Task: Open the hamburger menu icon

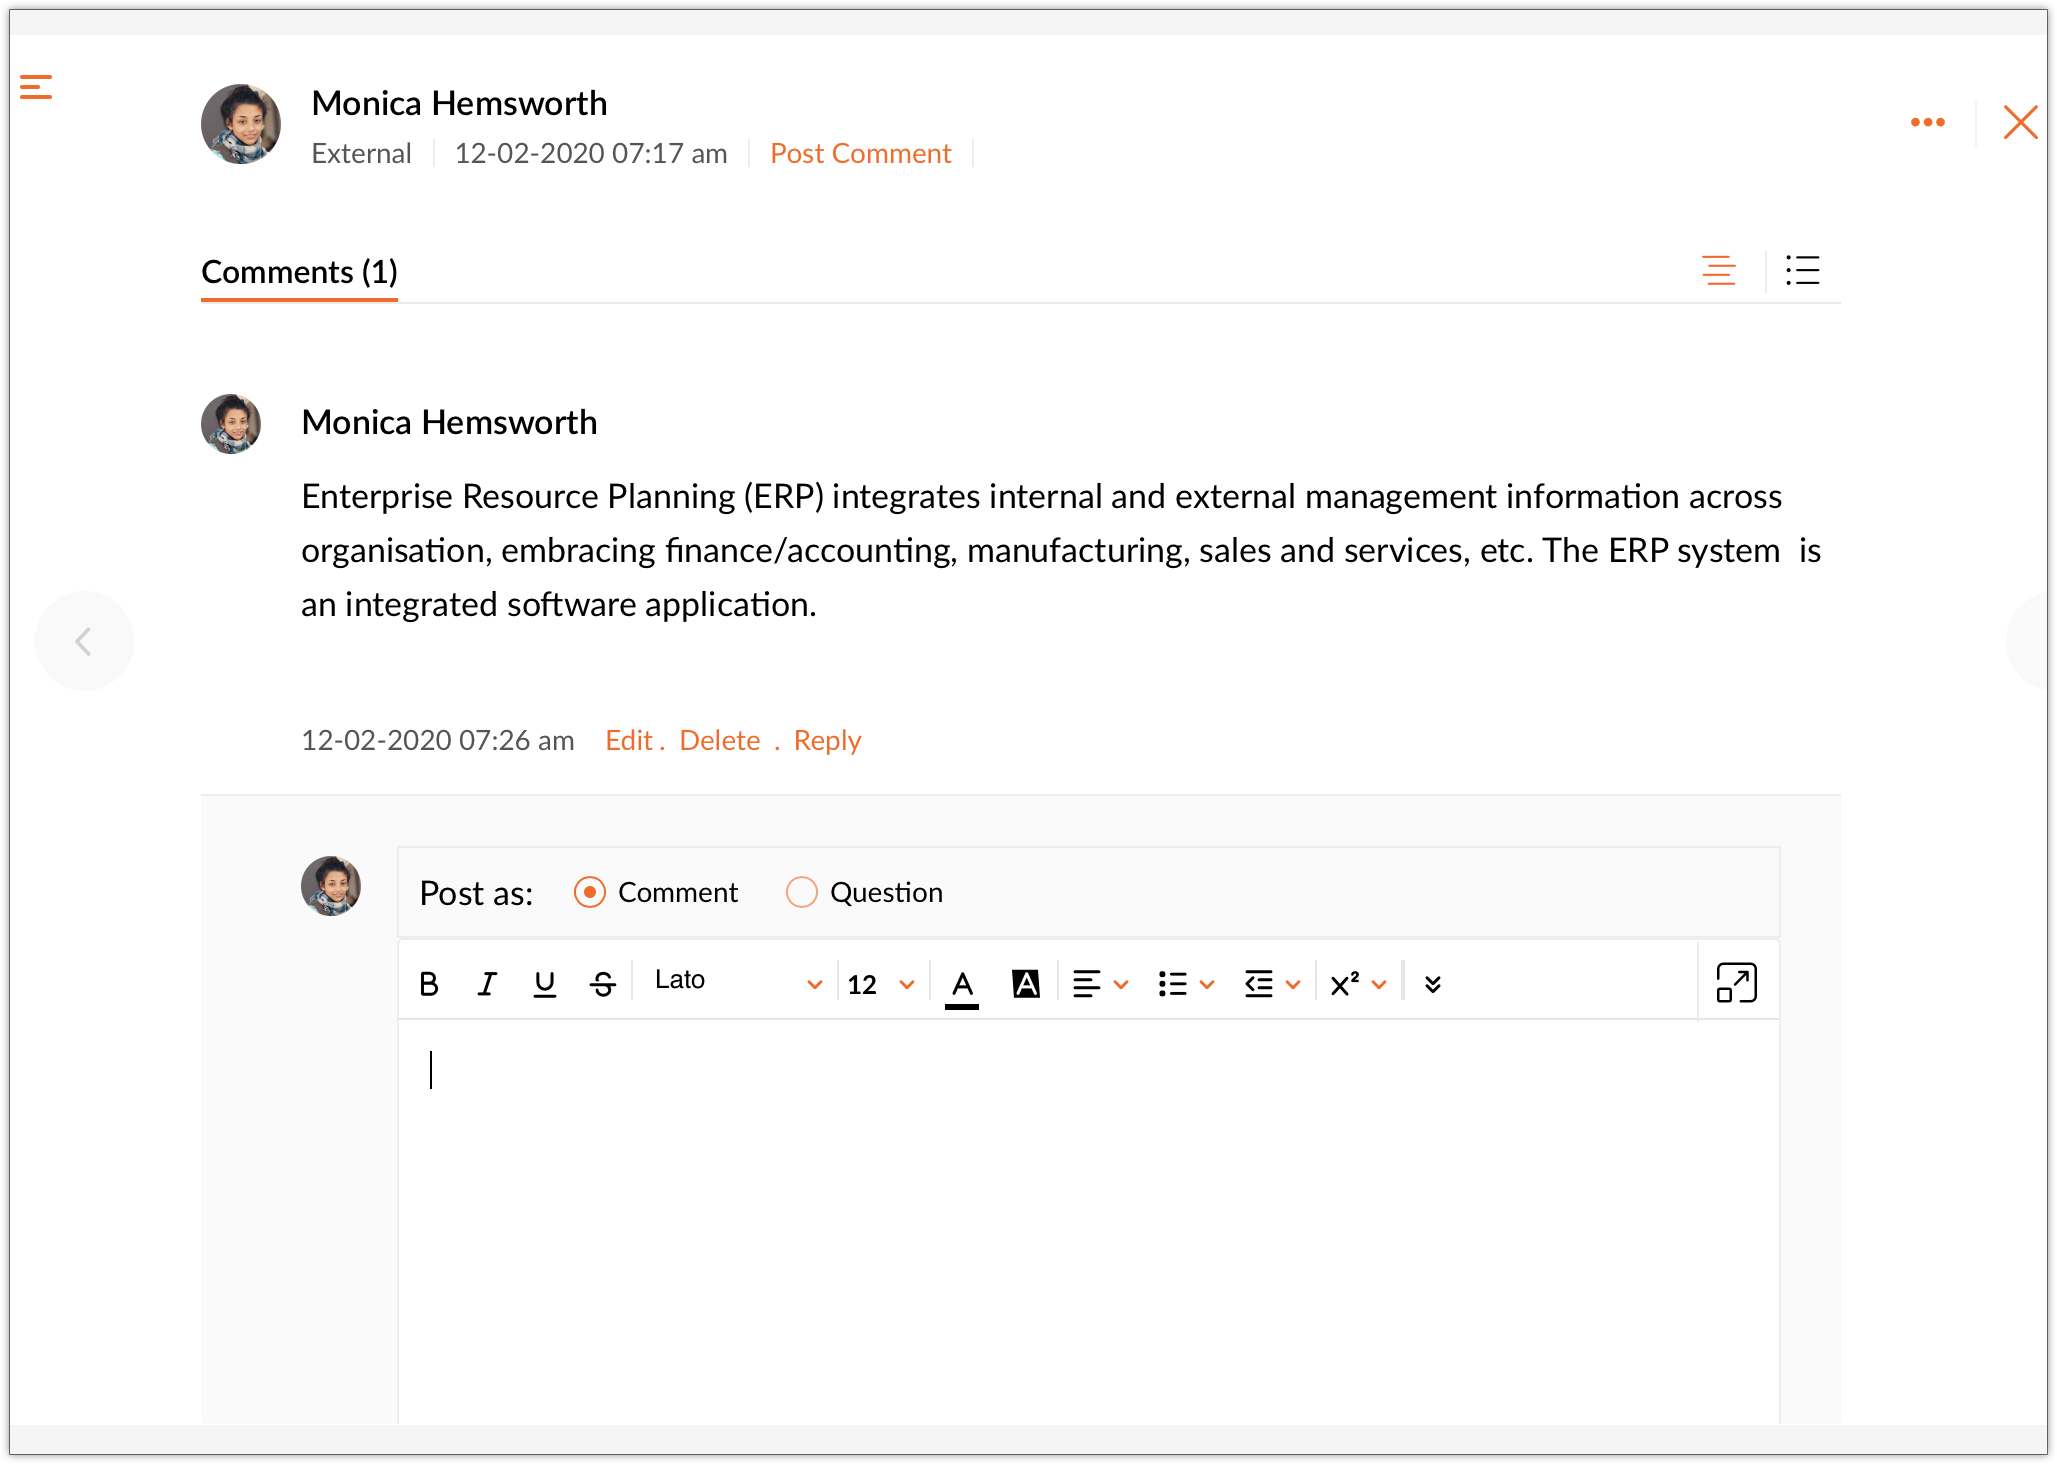Action: click(x=36, y=87)
